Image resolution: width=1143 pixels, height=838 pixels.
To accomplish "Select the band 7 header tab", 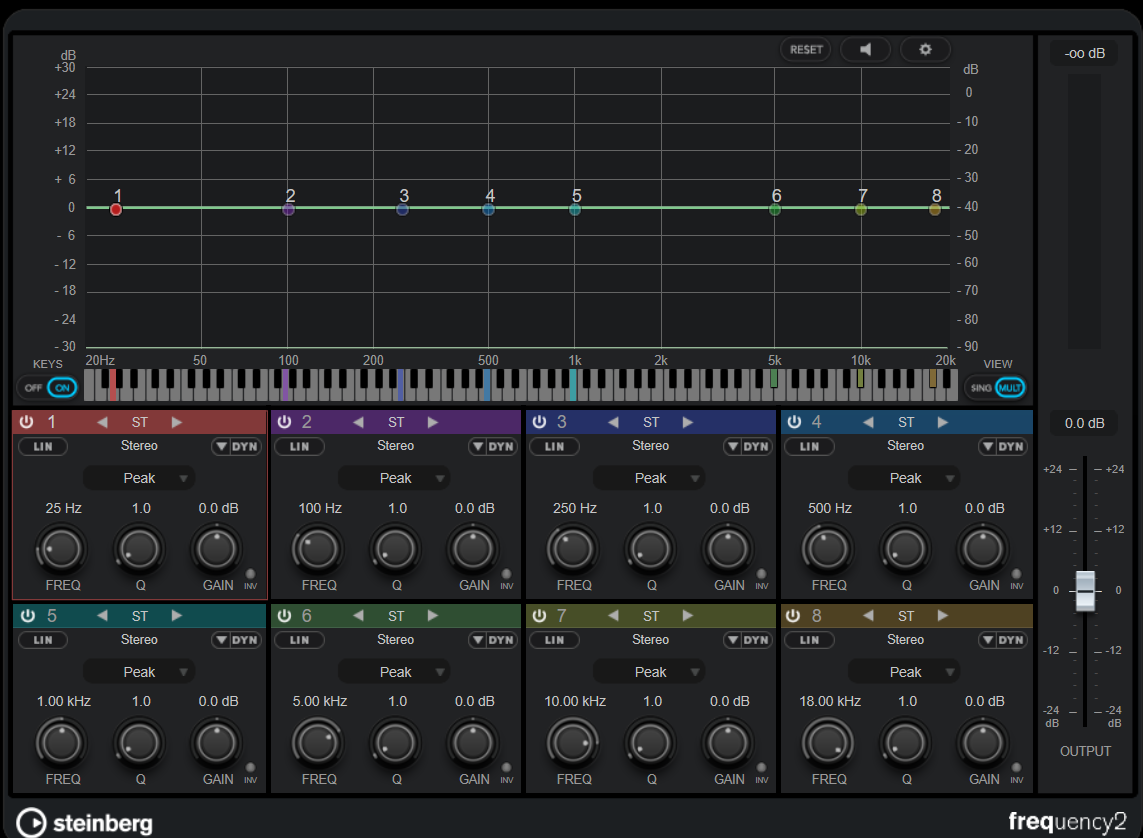I will [x=651, y=616].
